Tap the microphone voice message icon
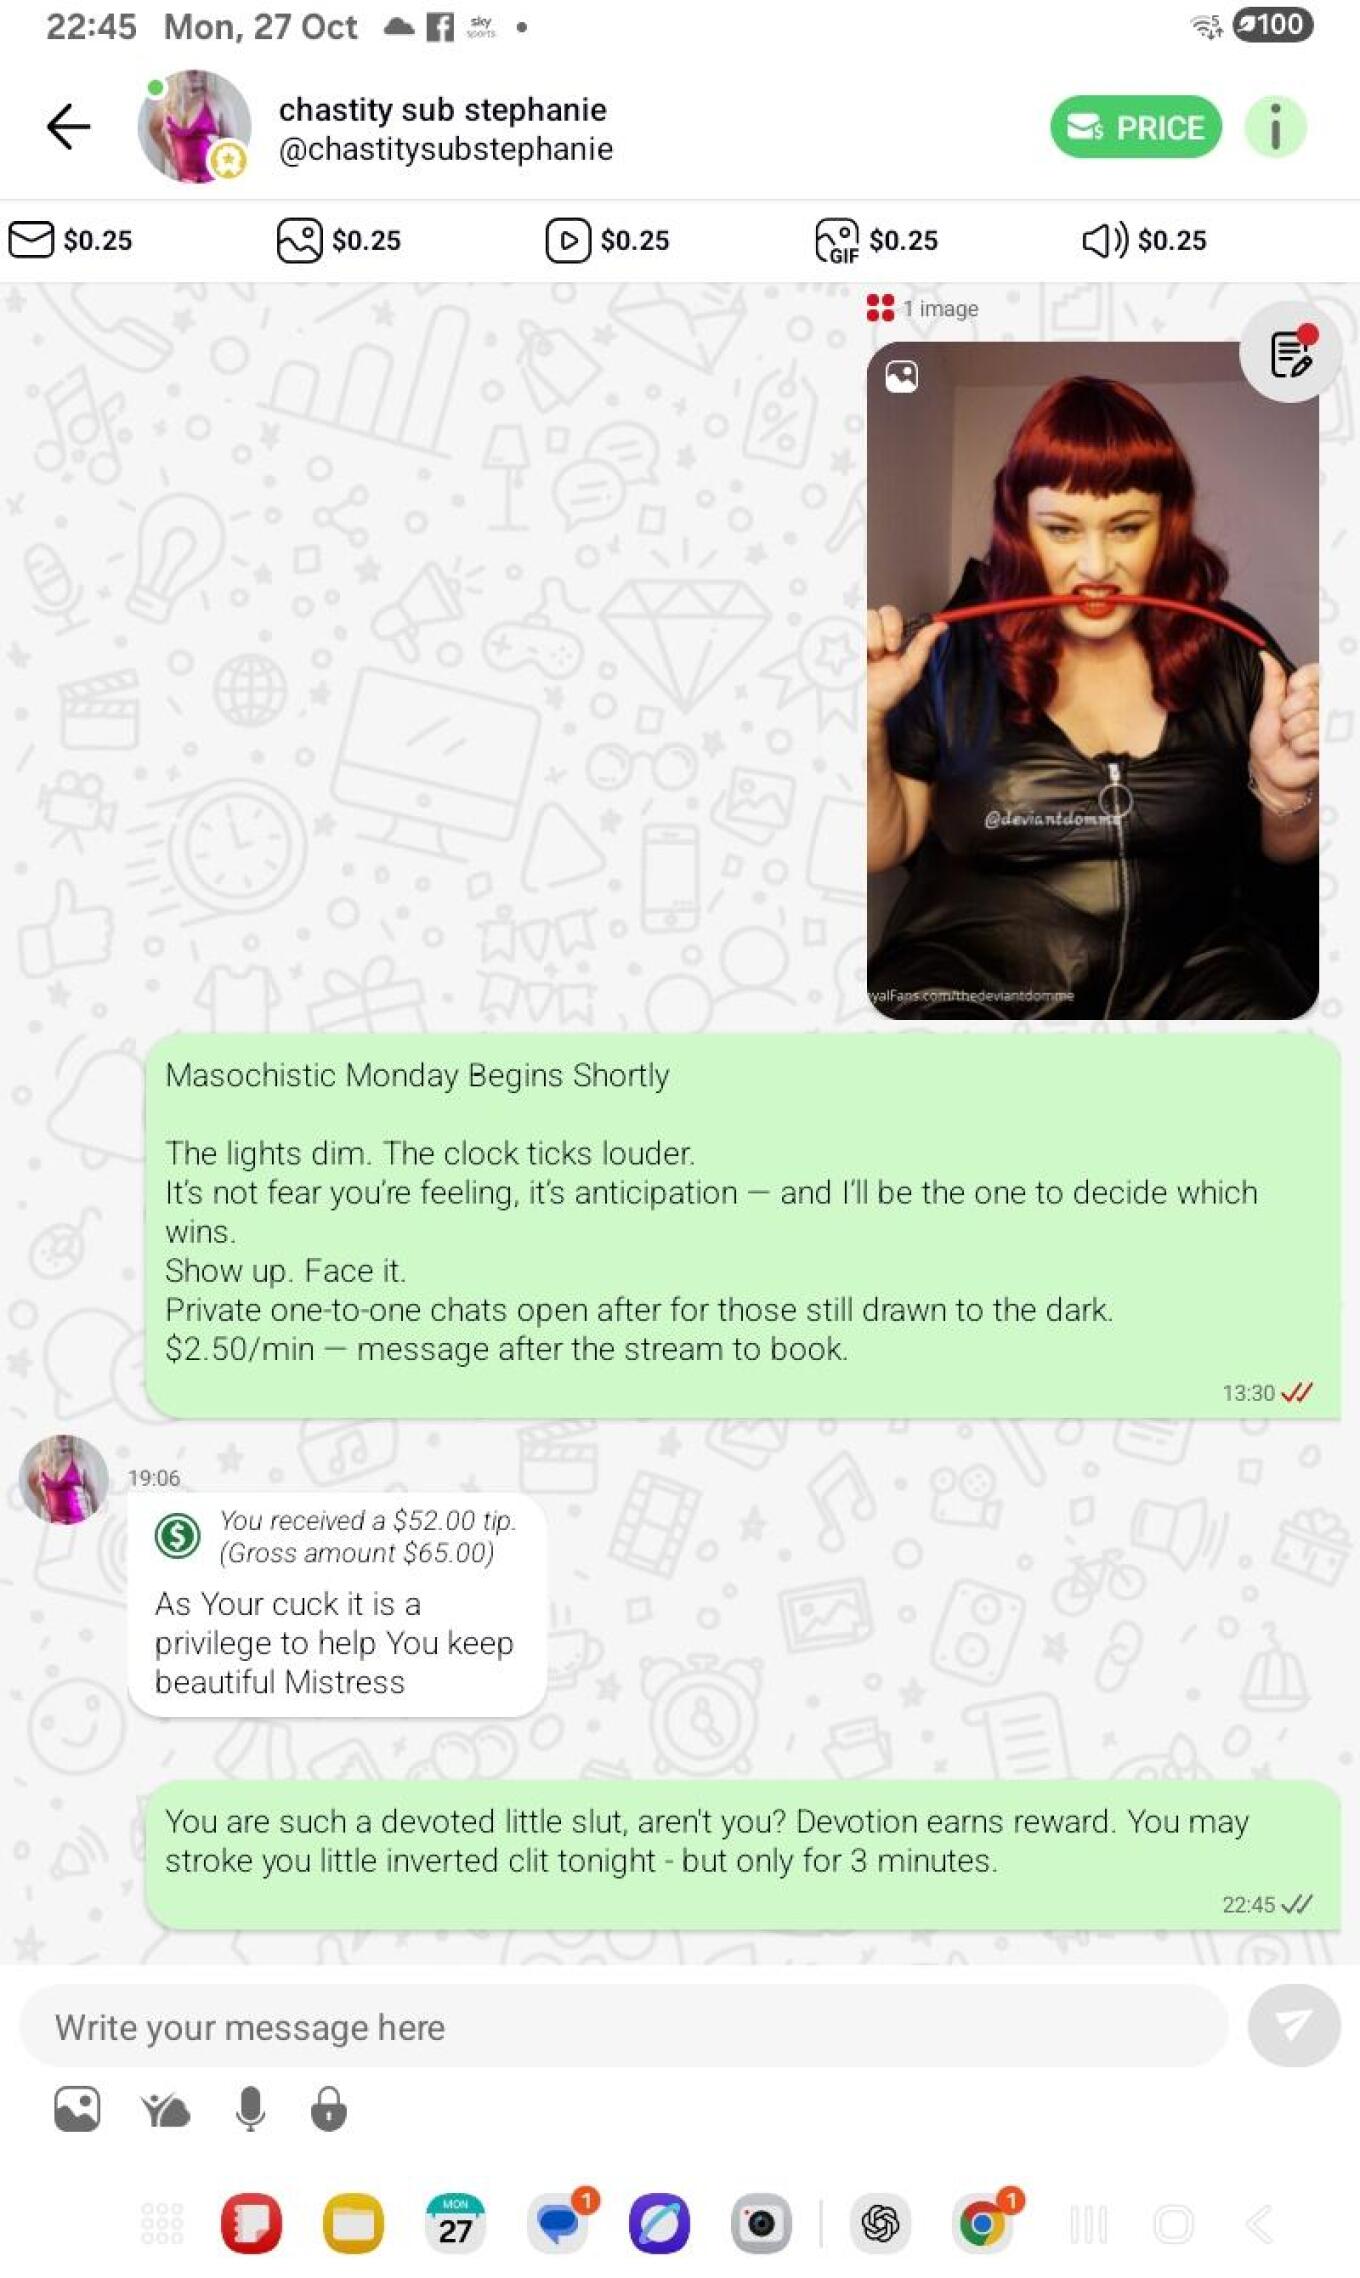 coord(250,2109)
